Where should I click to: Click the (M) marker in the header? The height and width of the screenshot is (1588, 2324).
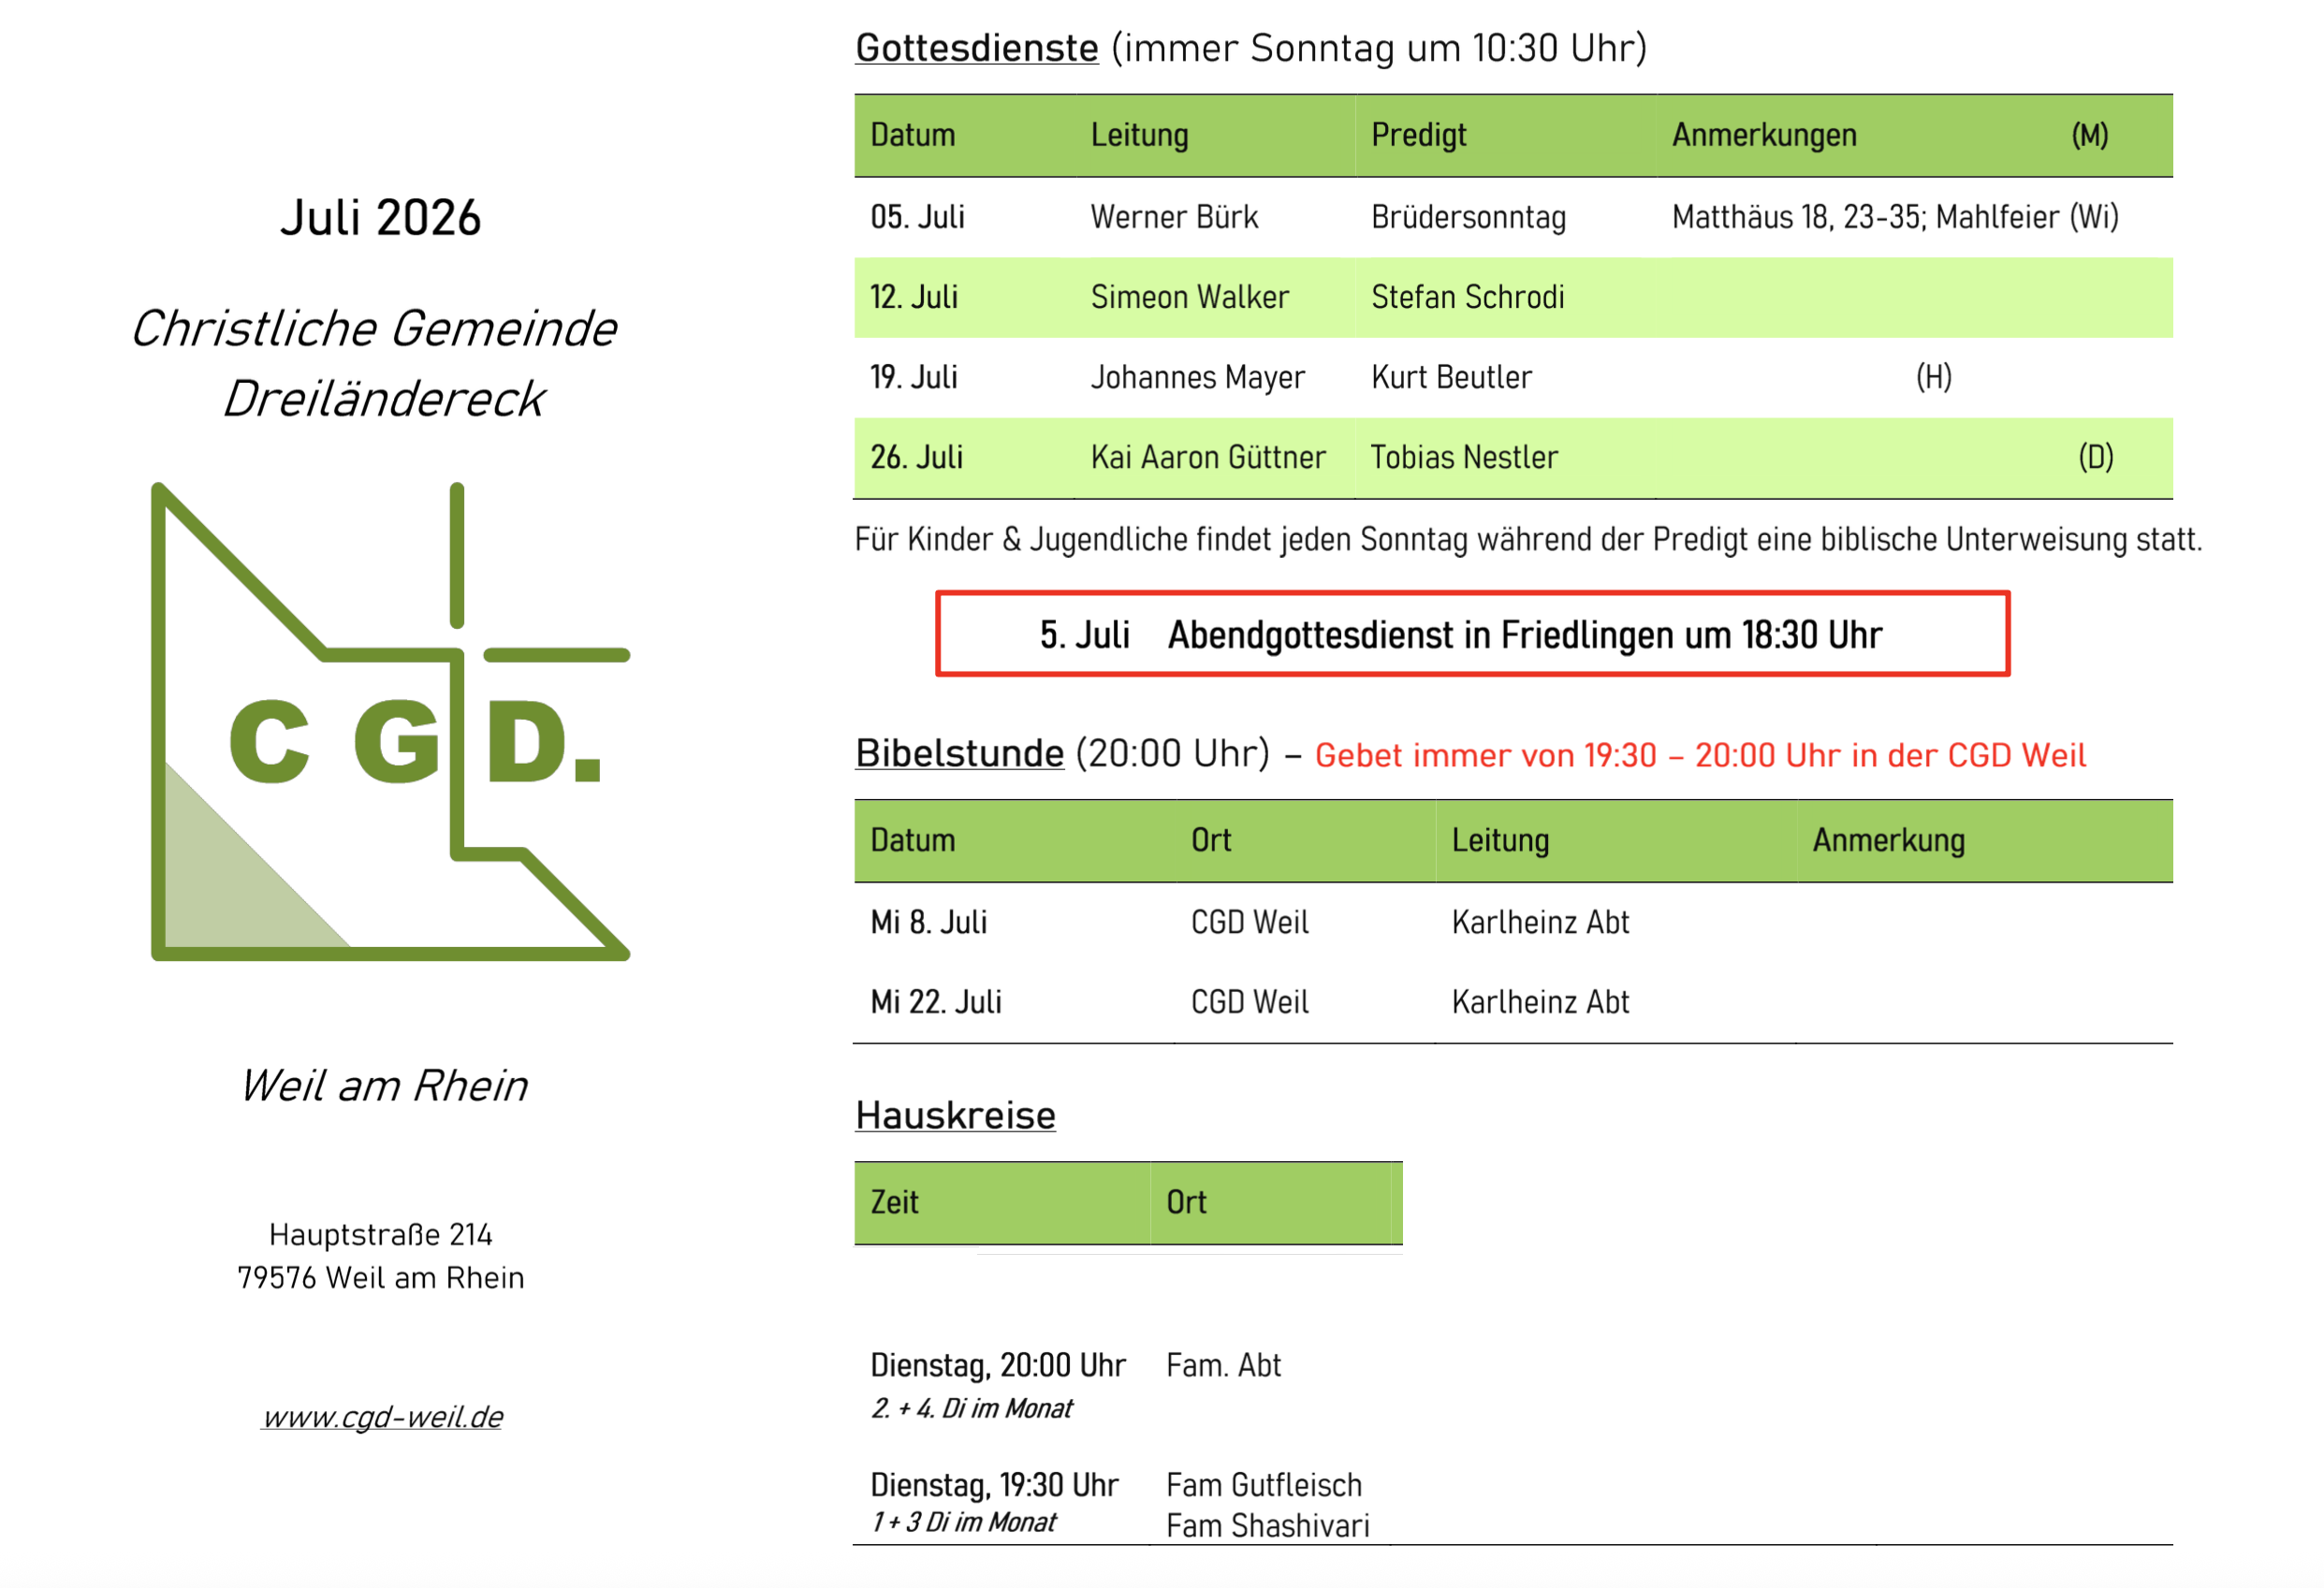2089,135
